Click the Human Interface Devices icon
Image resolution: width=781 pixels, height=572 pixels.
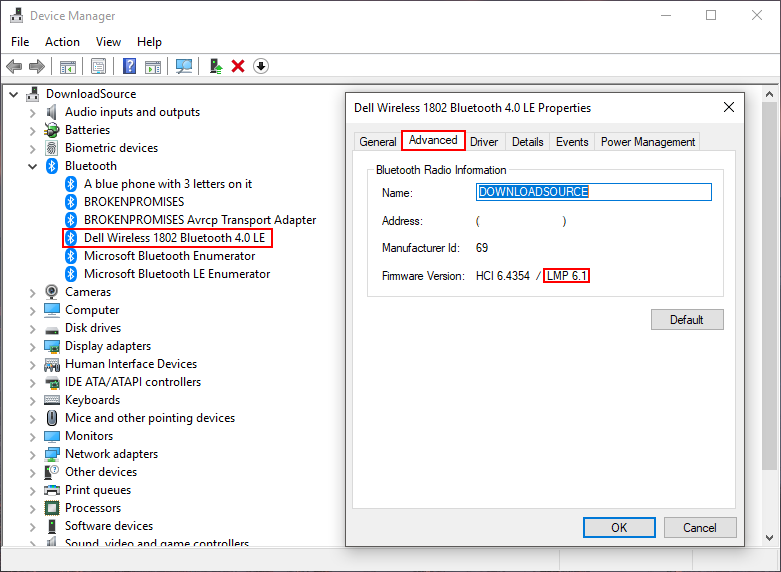point(52,364)
